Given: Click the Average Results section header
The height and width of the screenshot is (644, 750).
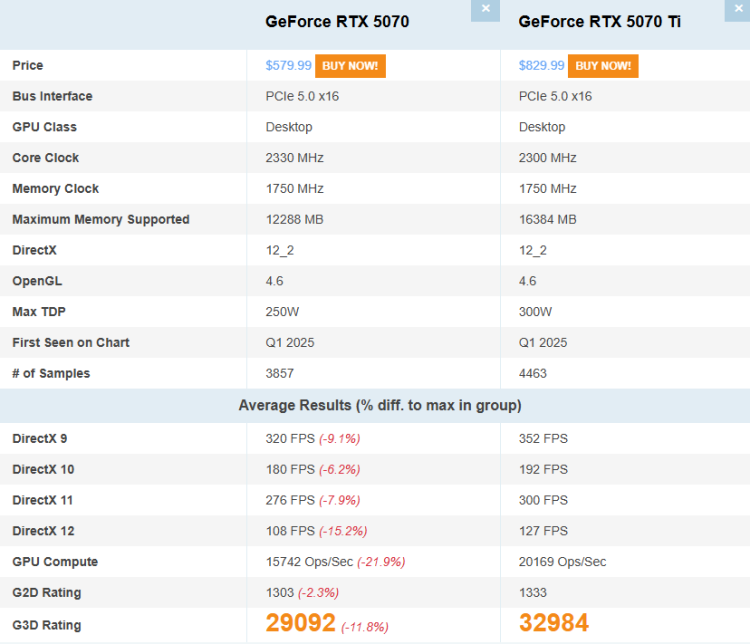Looking at the screenshot, I should [380, 406].
